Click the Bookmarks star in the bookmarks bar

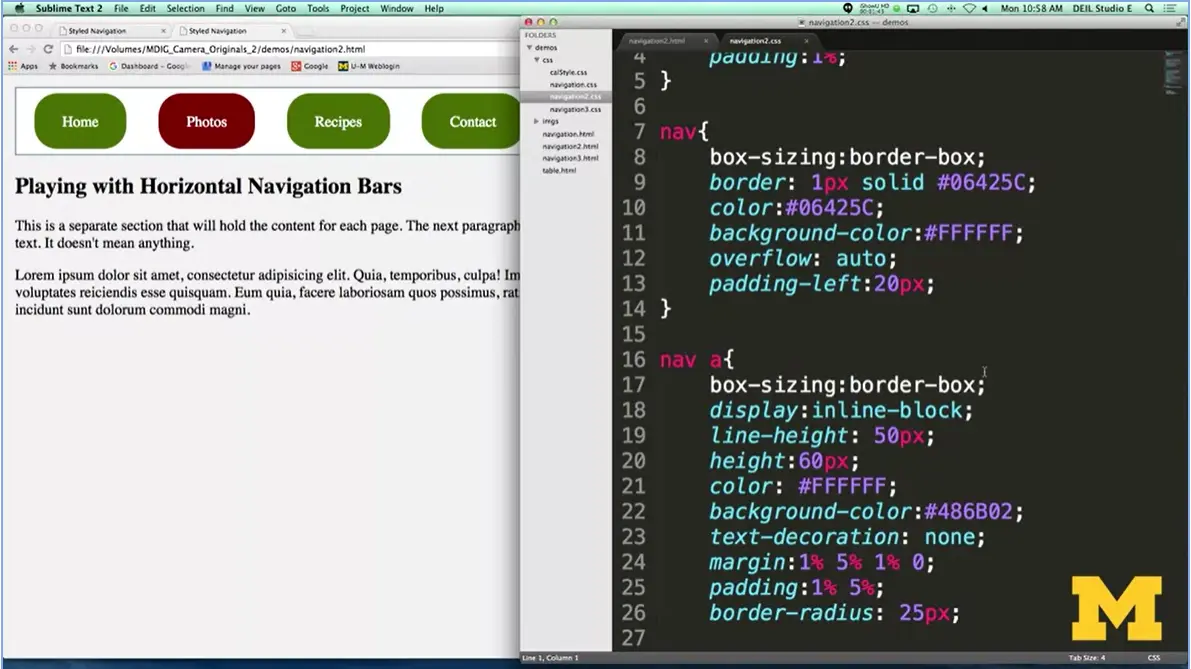[52, 66]
